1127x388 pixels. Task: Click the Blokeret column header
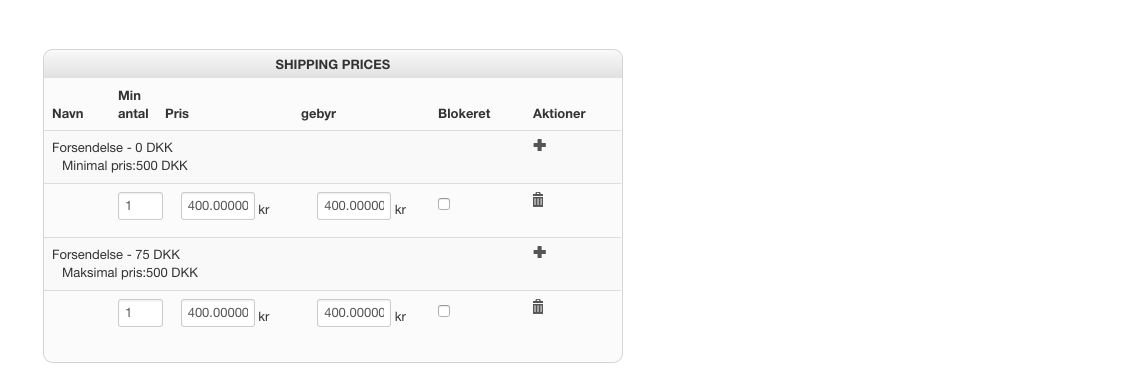[x=464, y=114]
